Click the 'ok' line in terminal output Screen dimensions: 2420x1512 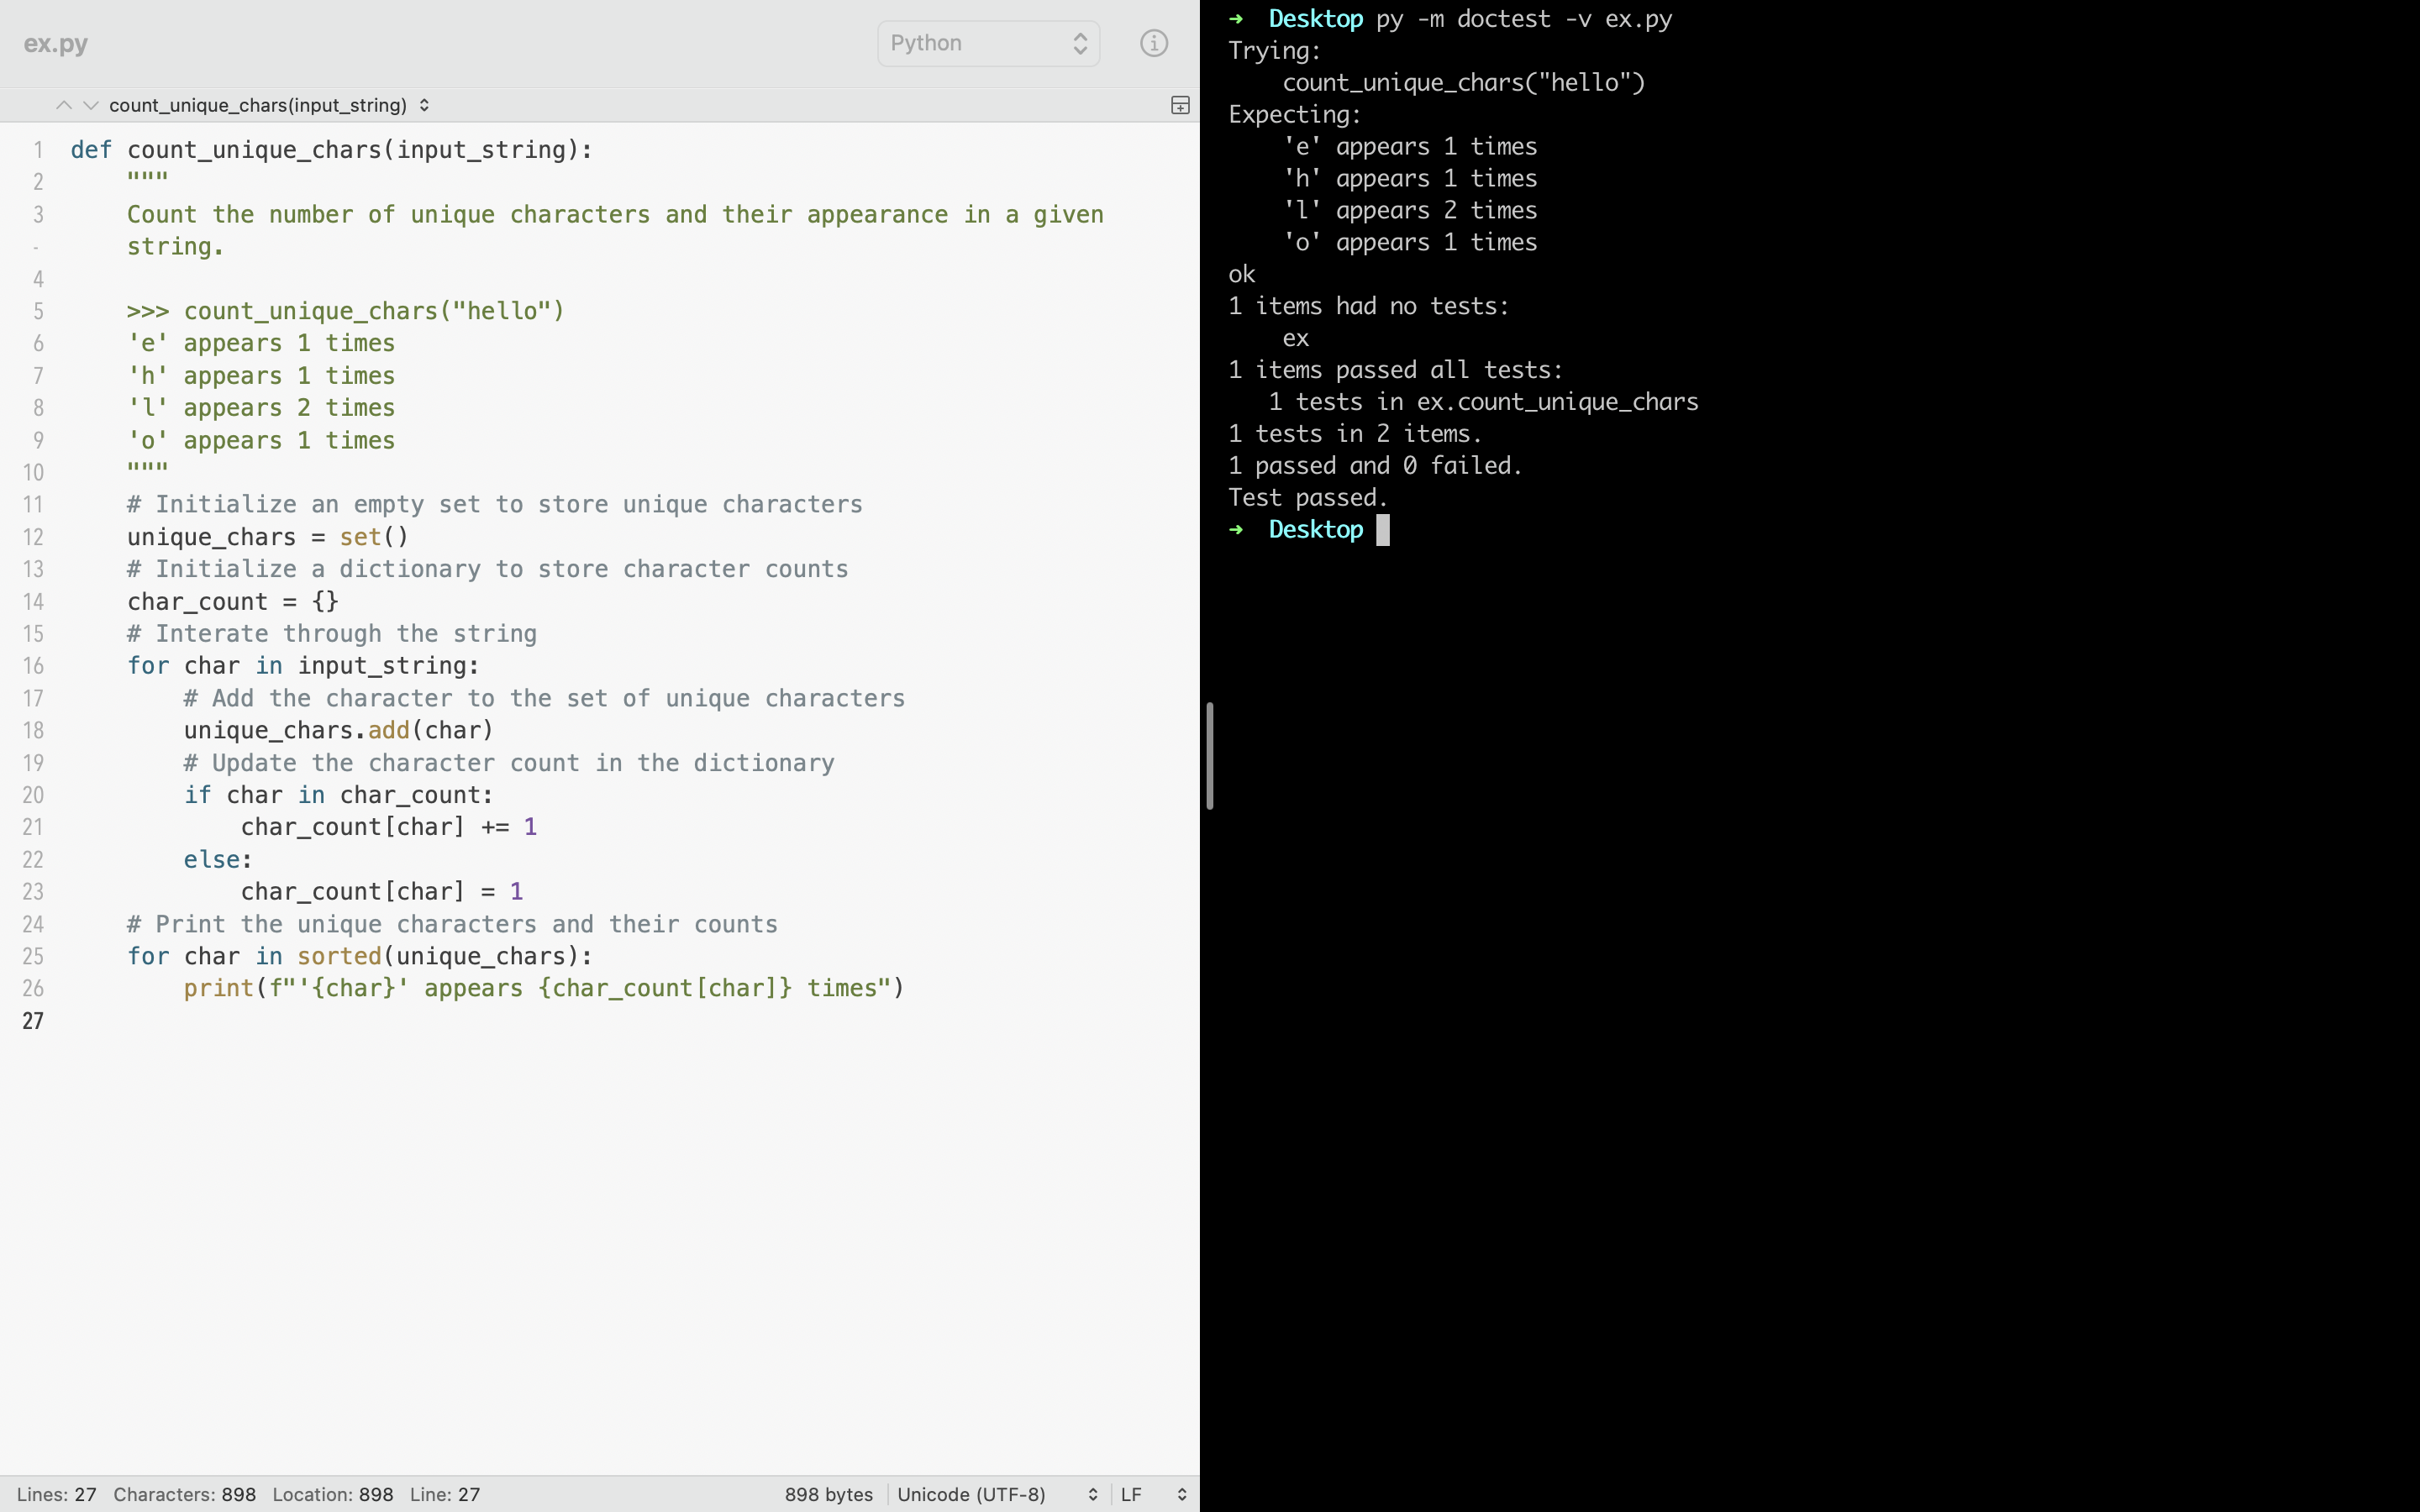click(x=1242, y=274)
